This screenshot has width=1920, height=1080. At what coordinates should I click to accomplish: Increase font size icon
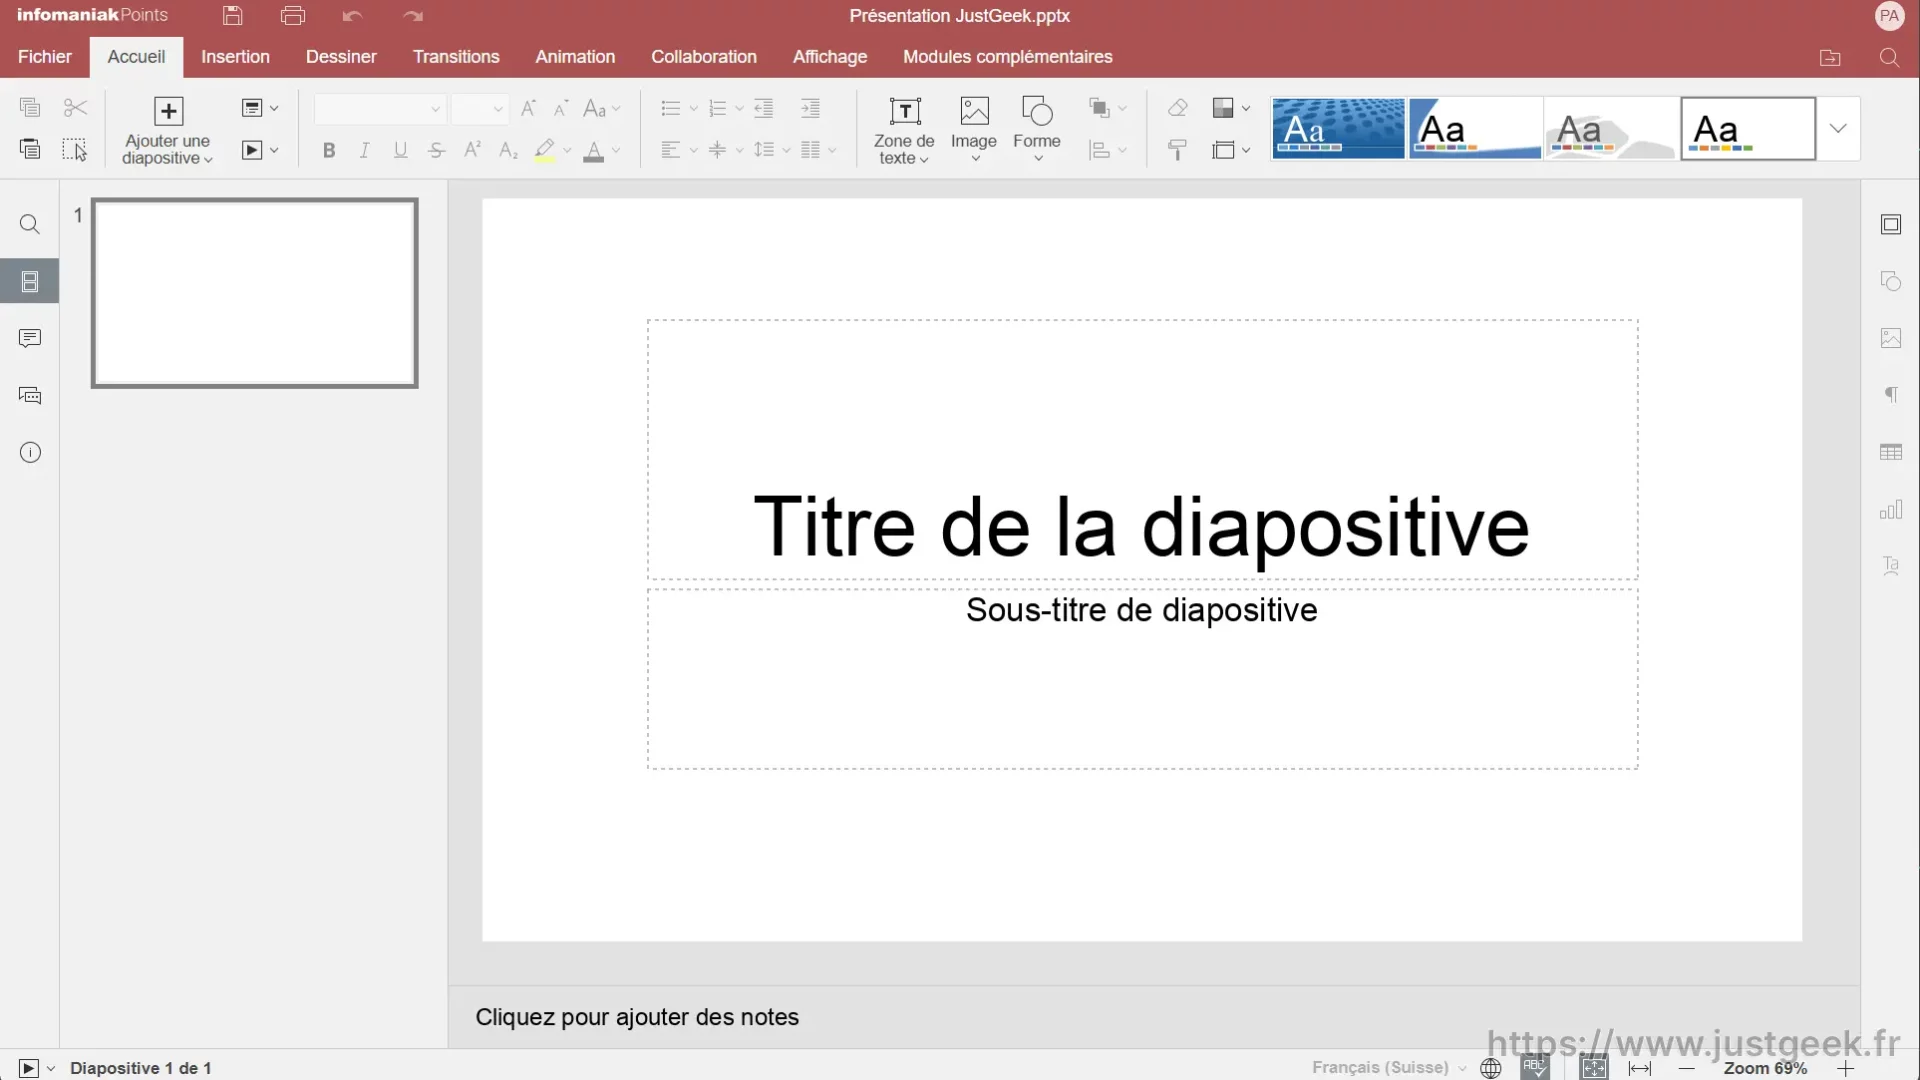(529, 108)
